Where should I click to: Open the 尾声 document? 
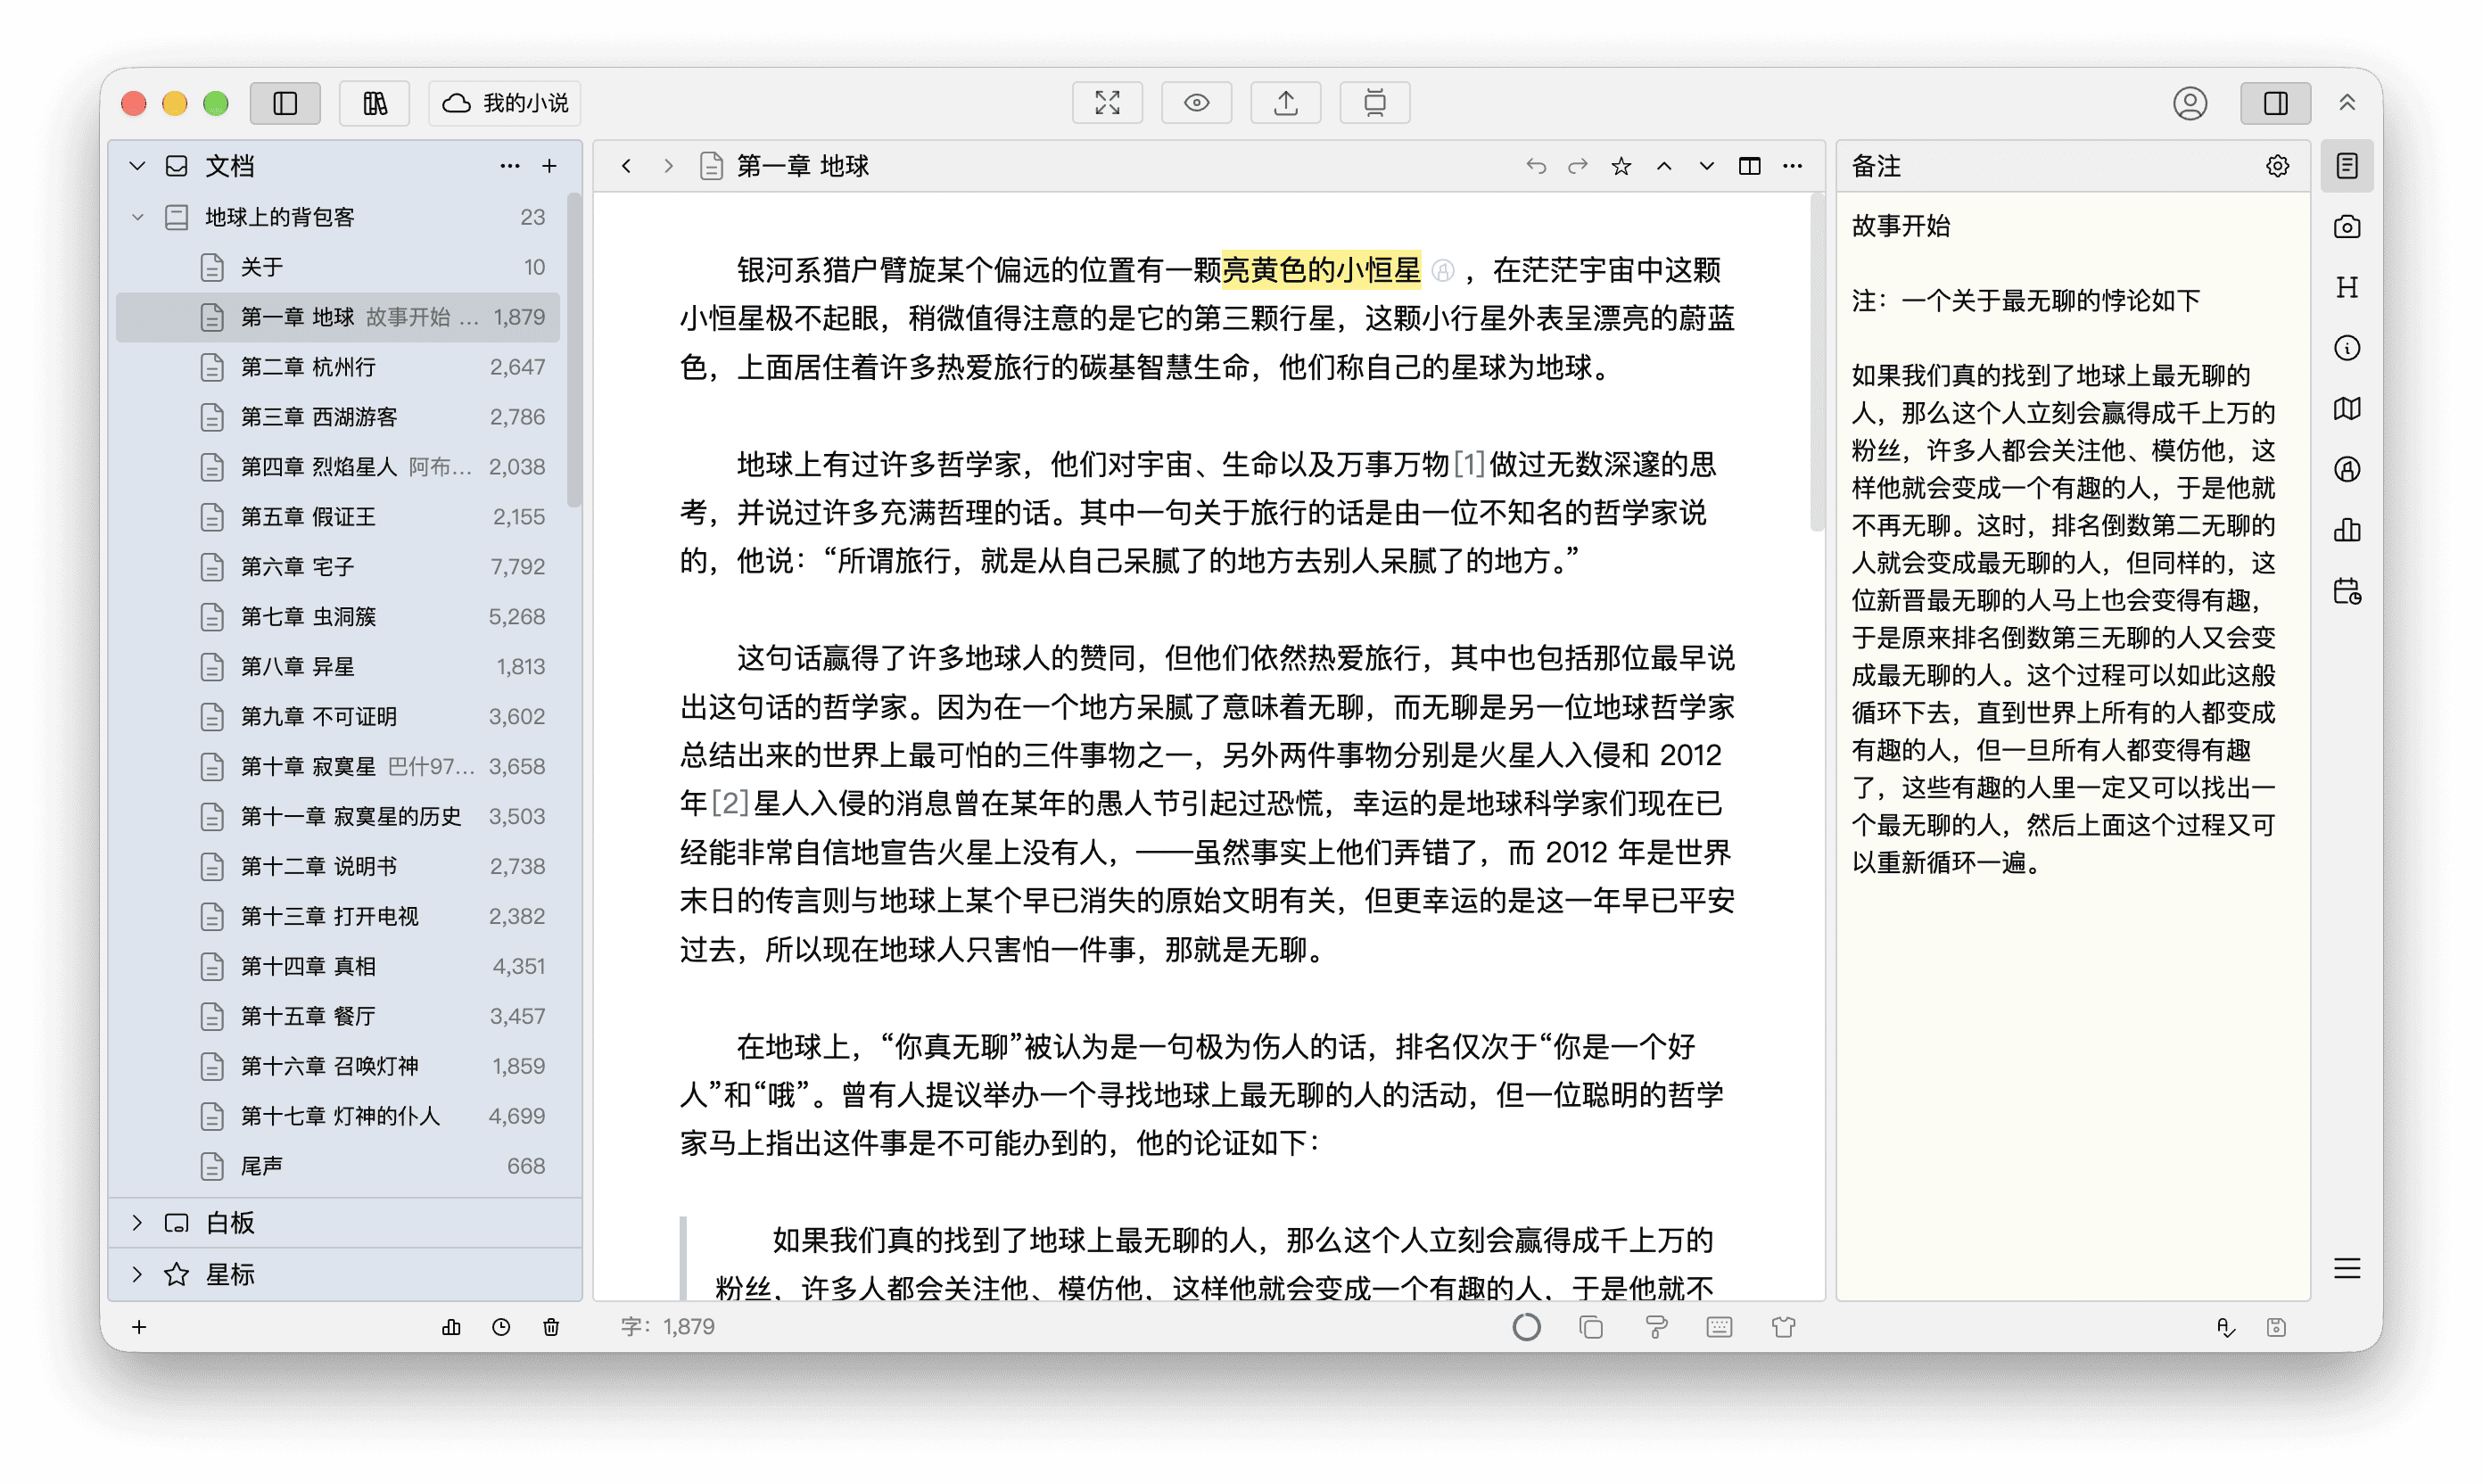[x=338, y=1166]
